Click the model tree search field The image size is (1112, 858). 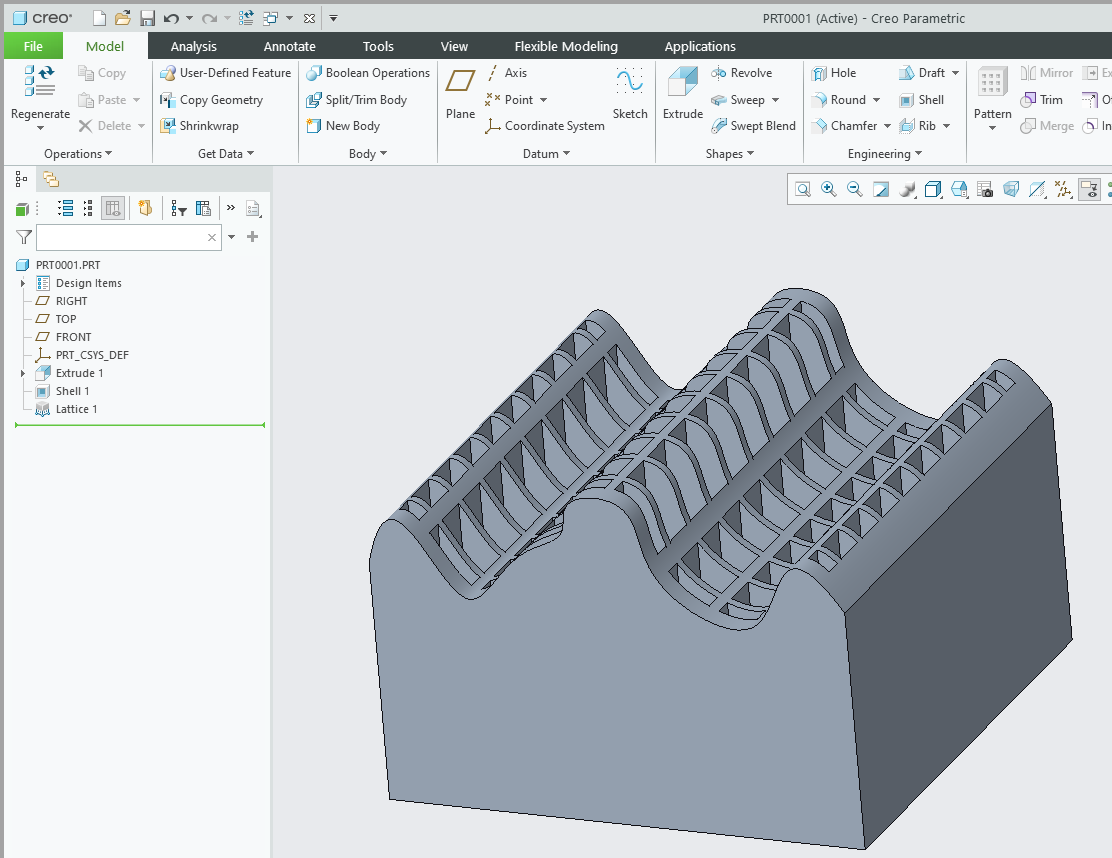pos(122,237)
